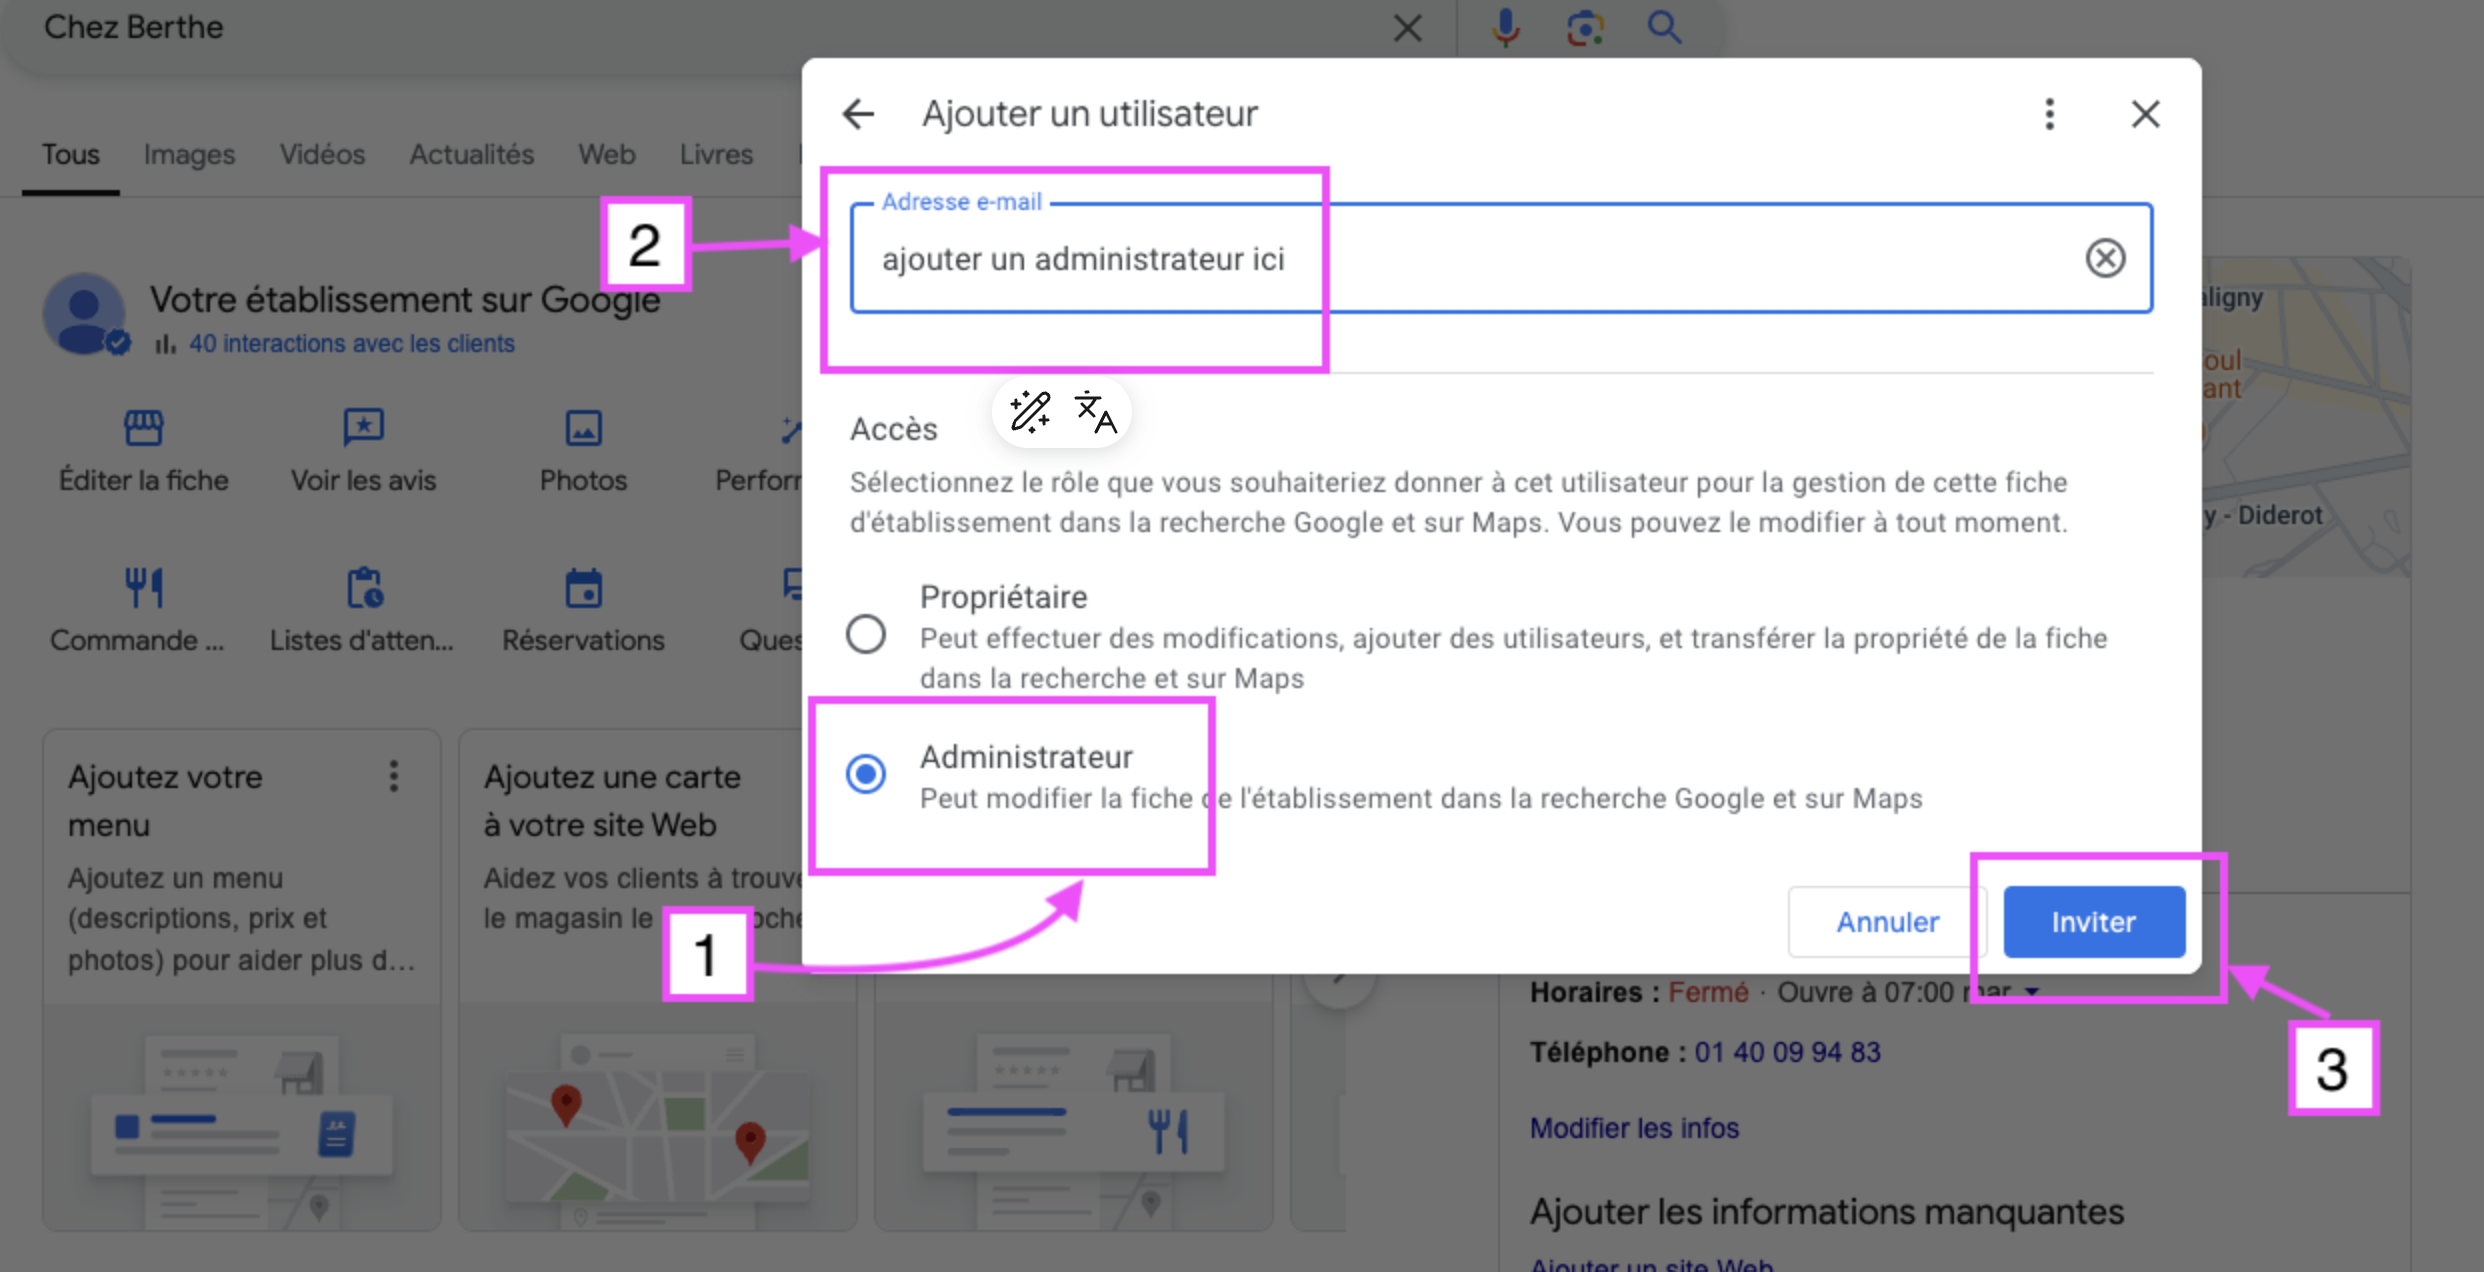Click the Annuler button
Screen dimensions: 2484x1272
(1887, 921)
